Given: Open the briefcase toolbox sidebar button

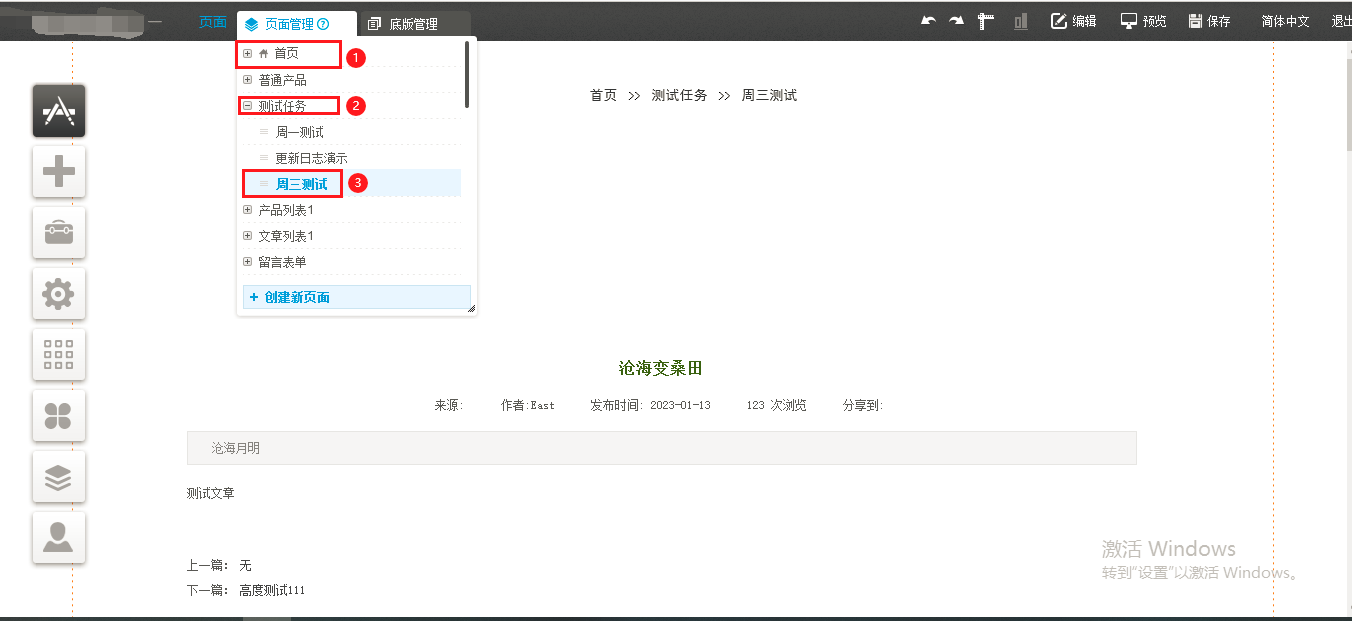Looking at the screenshot, I should coord(59,233).
